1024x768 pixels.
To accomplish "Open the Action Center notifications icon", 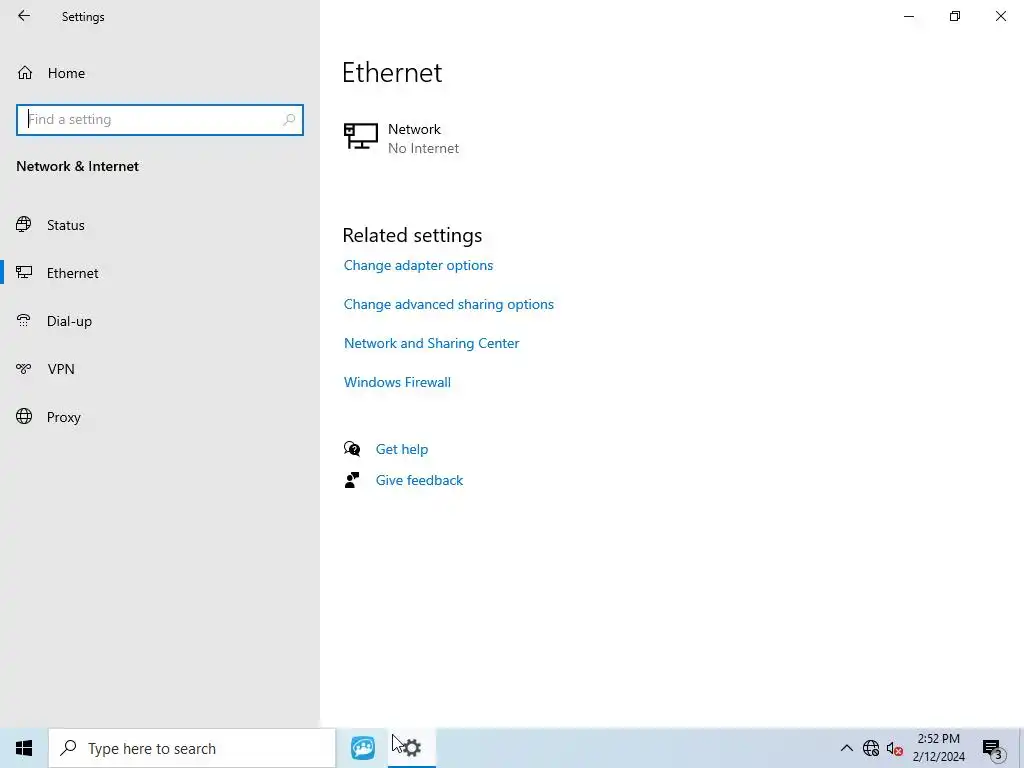I will coord(993,749).
